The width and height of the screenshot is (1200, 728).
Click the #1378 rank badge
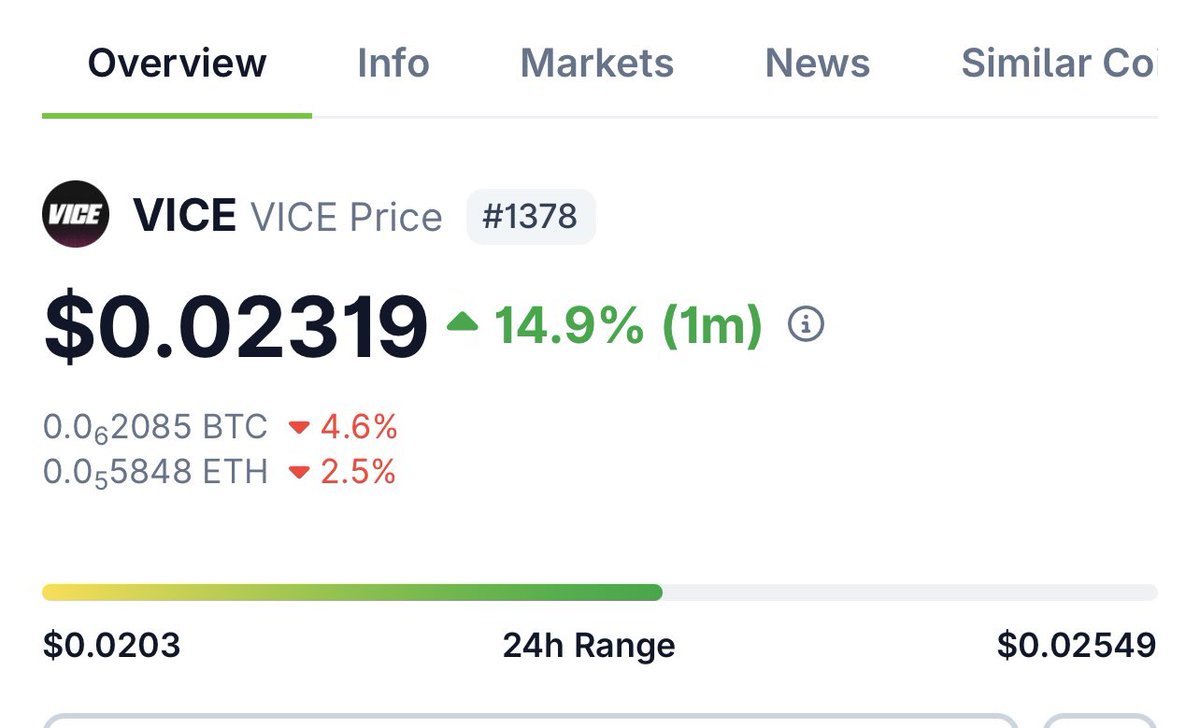(x=530, y=216)
